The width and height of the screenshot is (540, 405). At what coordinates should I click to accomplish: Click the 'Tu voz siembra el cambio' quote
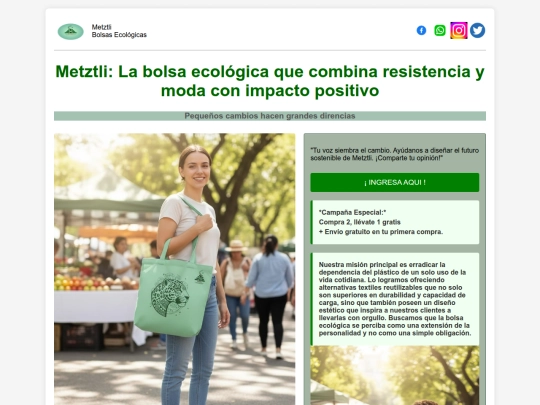pyautogui.click(x=395, y=154)
